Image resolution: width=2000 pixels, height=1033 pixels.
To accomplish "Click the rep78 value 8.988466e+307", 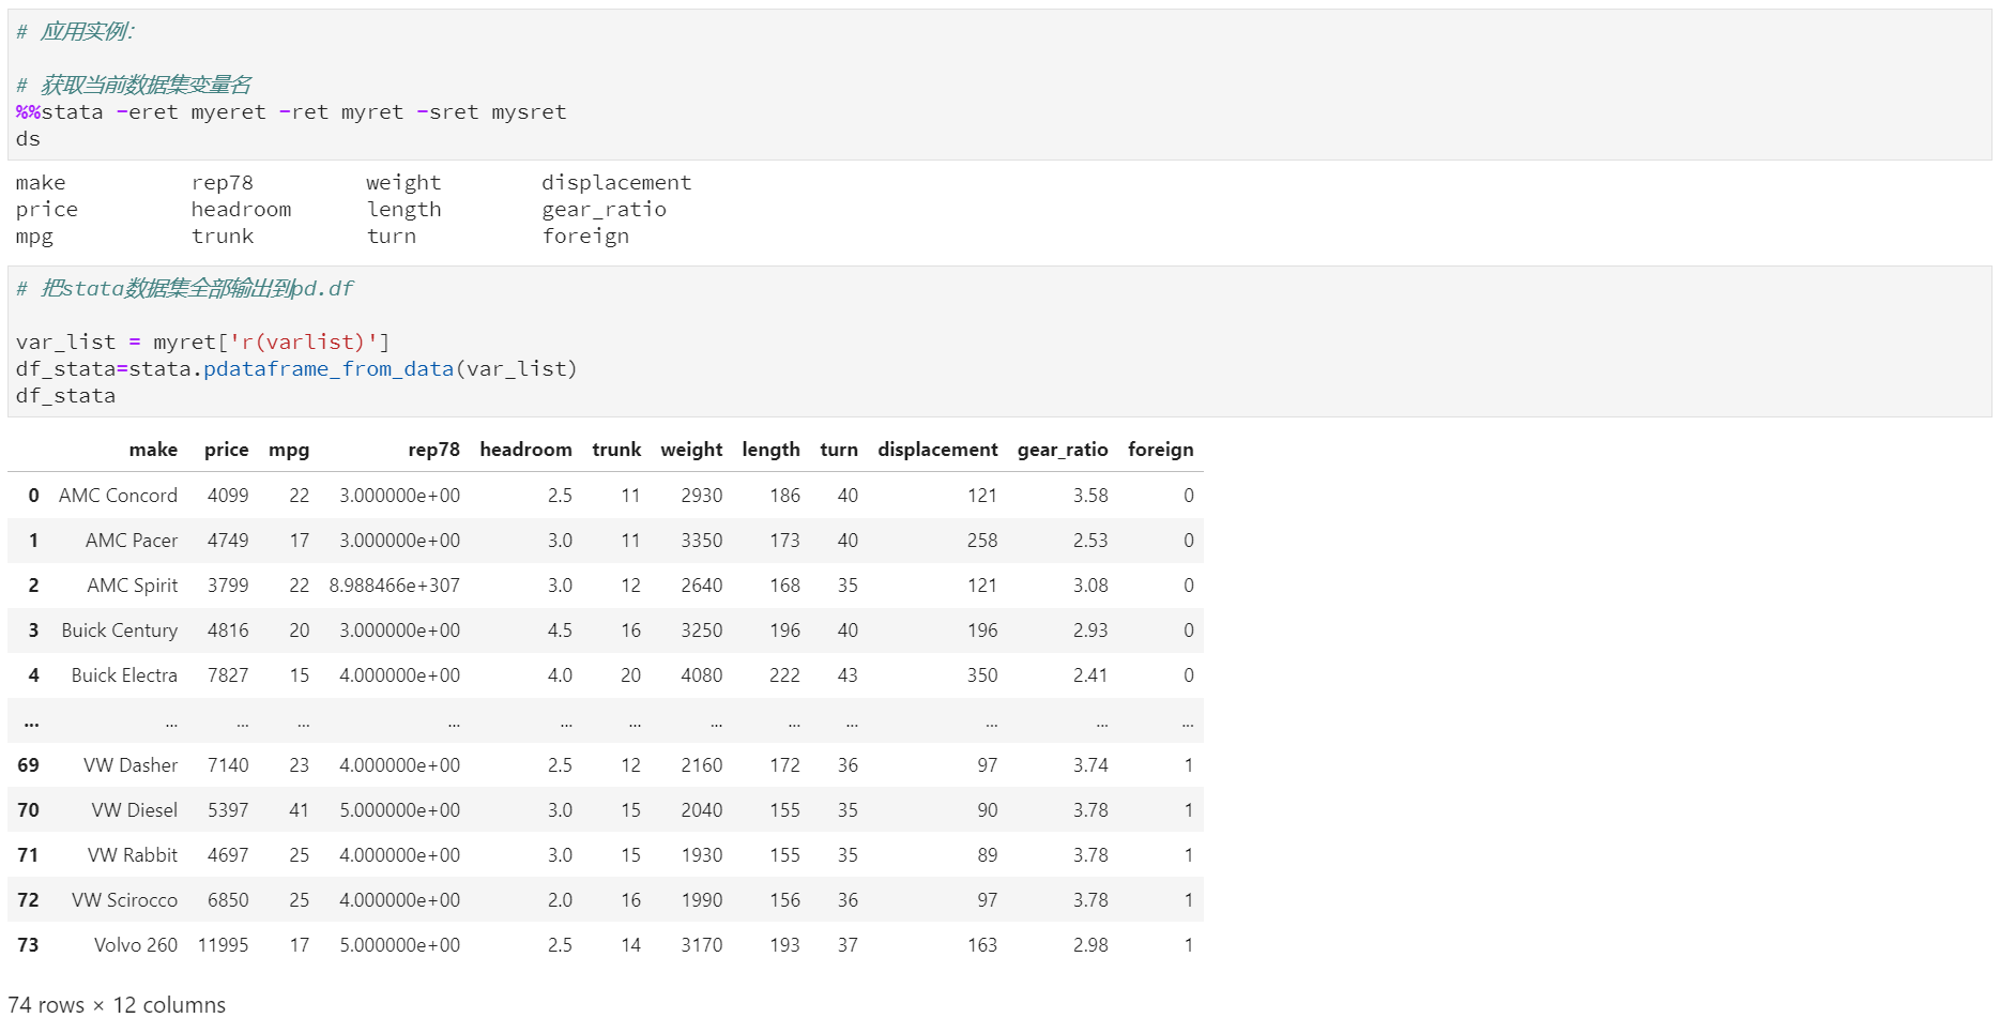I will (x=394, y=586).
